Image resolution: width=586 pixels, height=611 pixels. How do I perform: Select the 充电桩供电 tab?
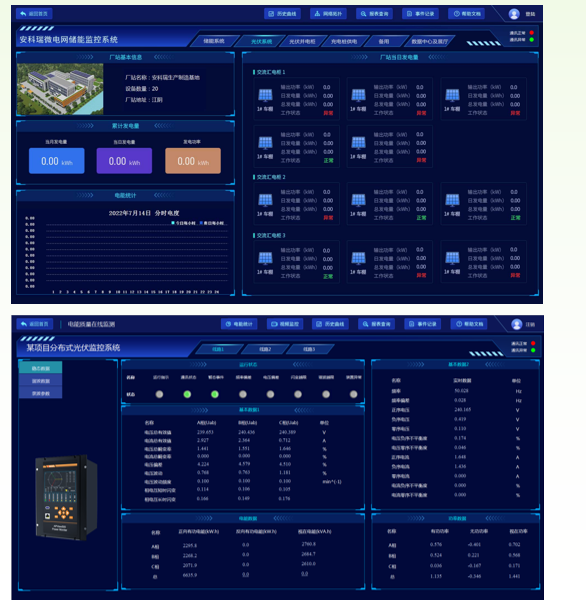pyautogui.click(x=343, y=41)
